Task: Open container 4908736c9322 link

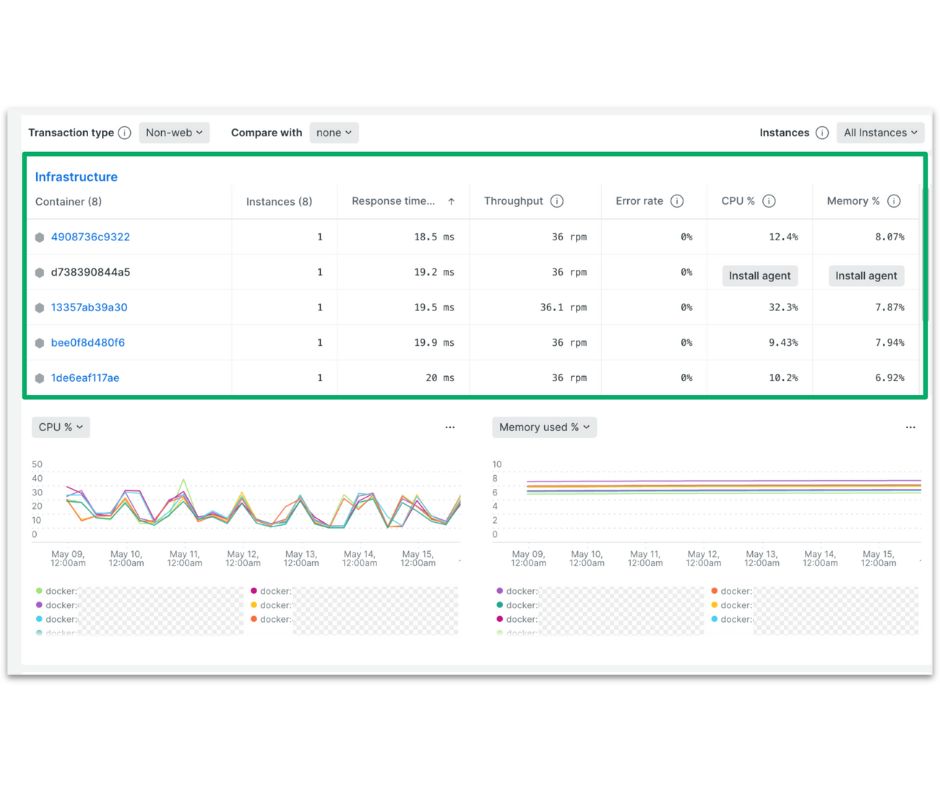Action: click(91, 237)
